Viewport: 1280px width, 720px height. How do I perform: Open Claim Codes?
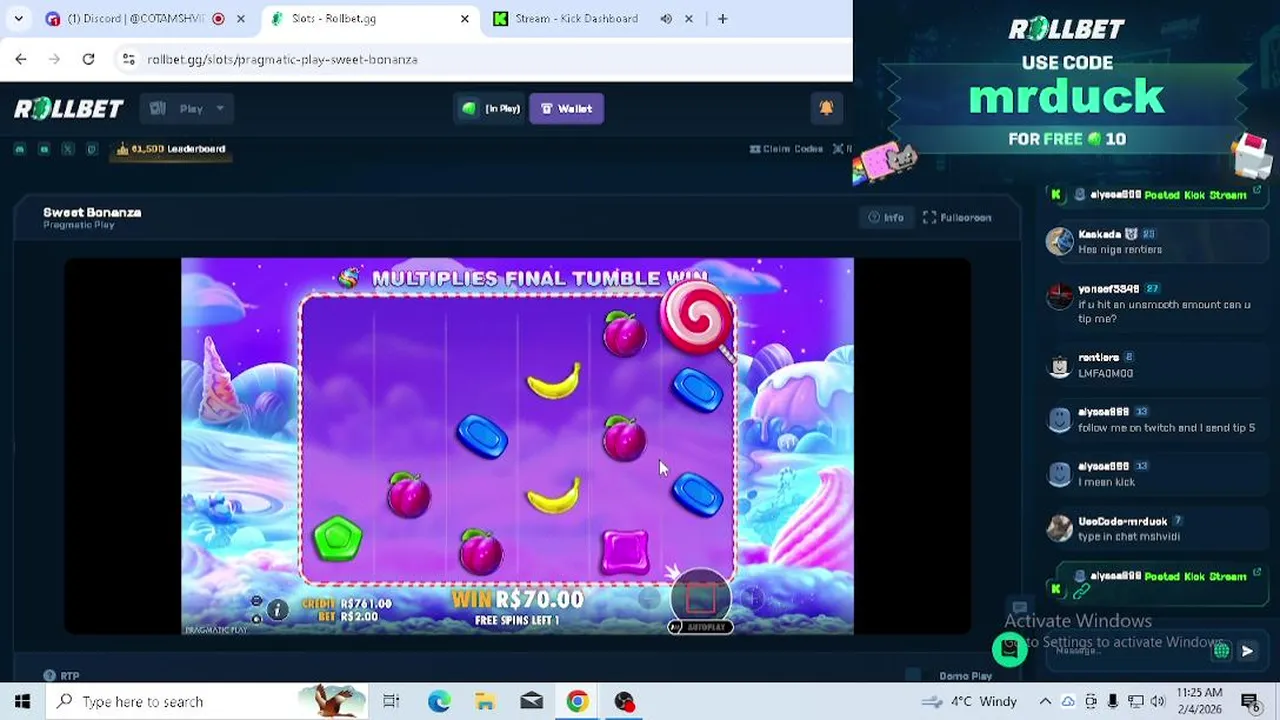click(x=786, y=149)
